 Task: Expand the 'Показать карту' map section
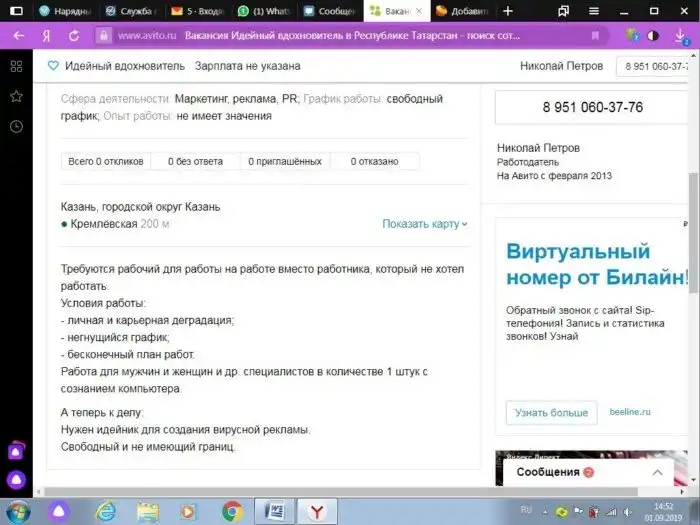tap(424, 224)
